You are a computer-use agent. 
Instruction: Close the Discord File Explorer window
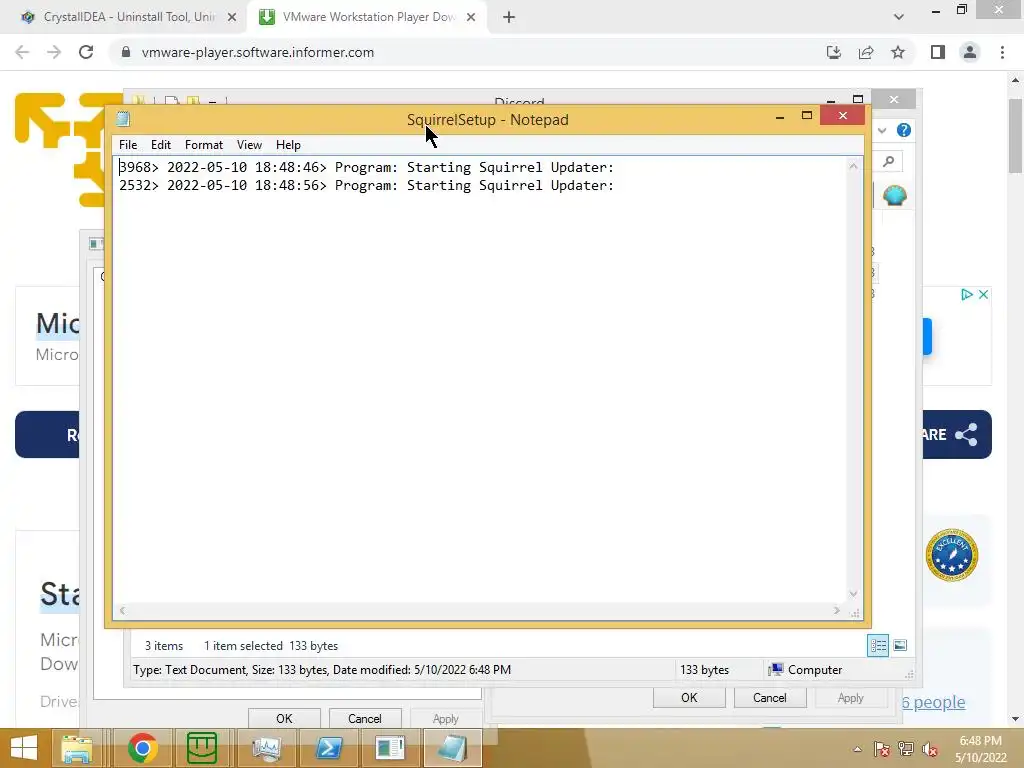tap(893, 99)
